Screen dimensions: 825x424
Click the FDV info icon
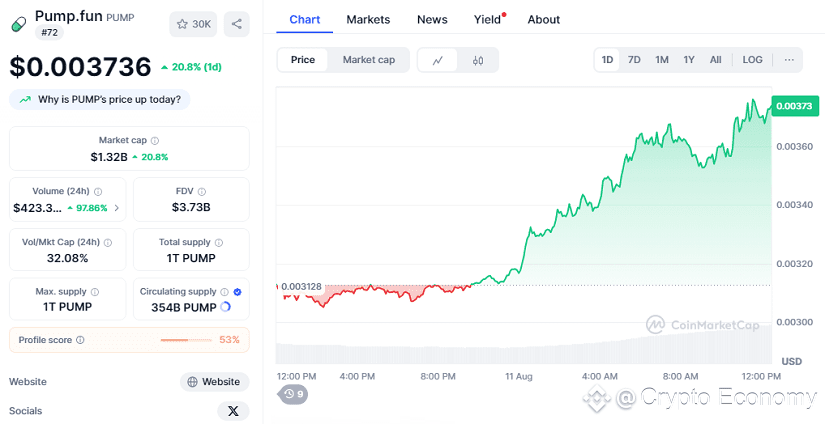202,191
